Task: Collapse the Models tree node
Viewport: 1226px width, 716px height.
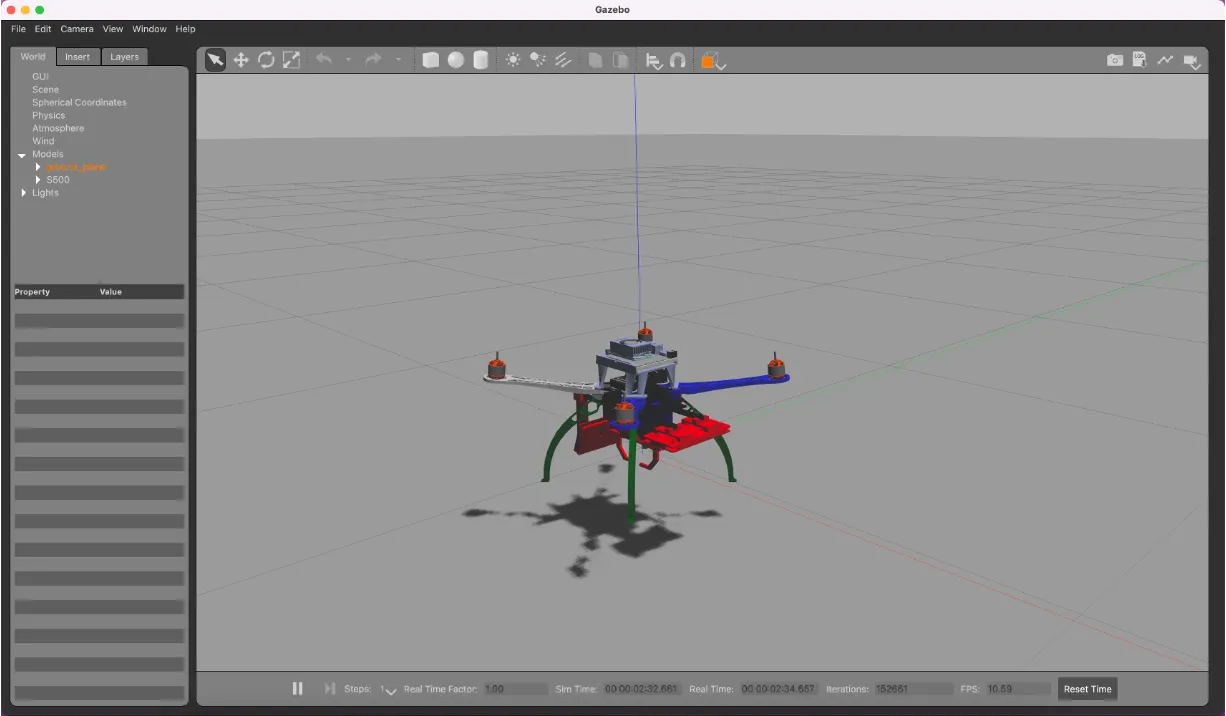Action: [x=22, y=155]
